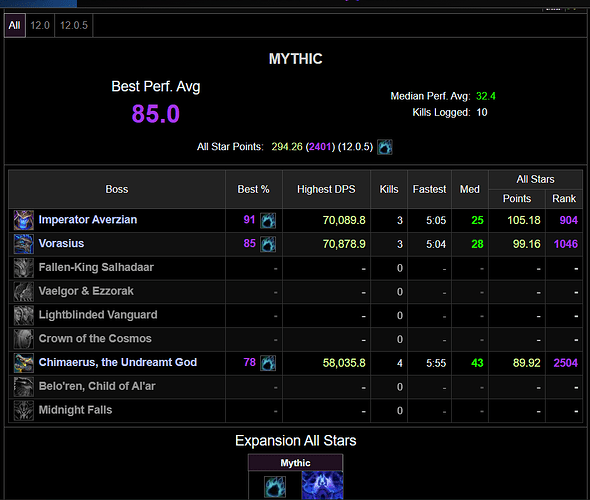
Task: Click the spec icon beside Vorasius 85 percent
Action: (268, 244)
